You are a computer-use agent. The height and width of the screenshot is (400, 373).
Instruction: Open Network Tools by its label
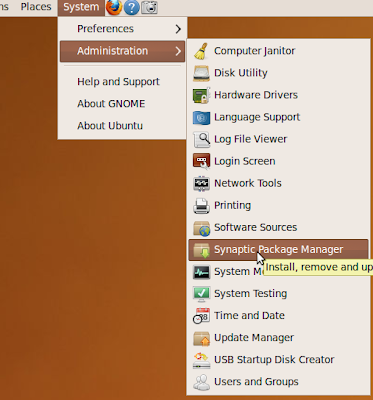click(x=248, y=183)
